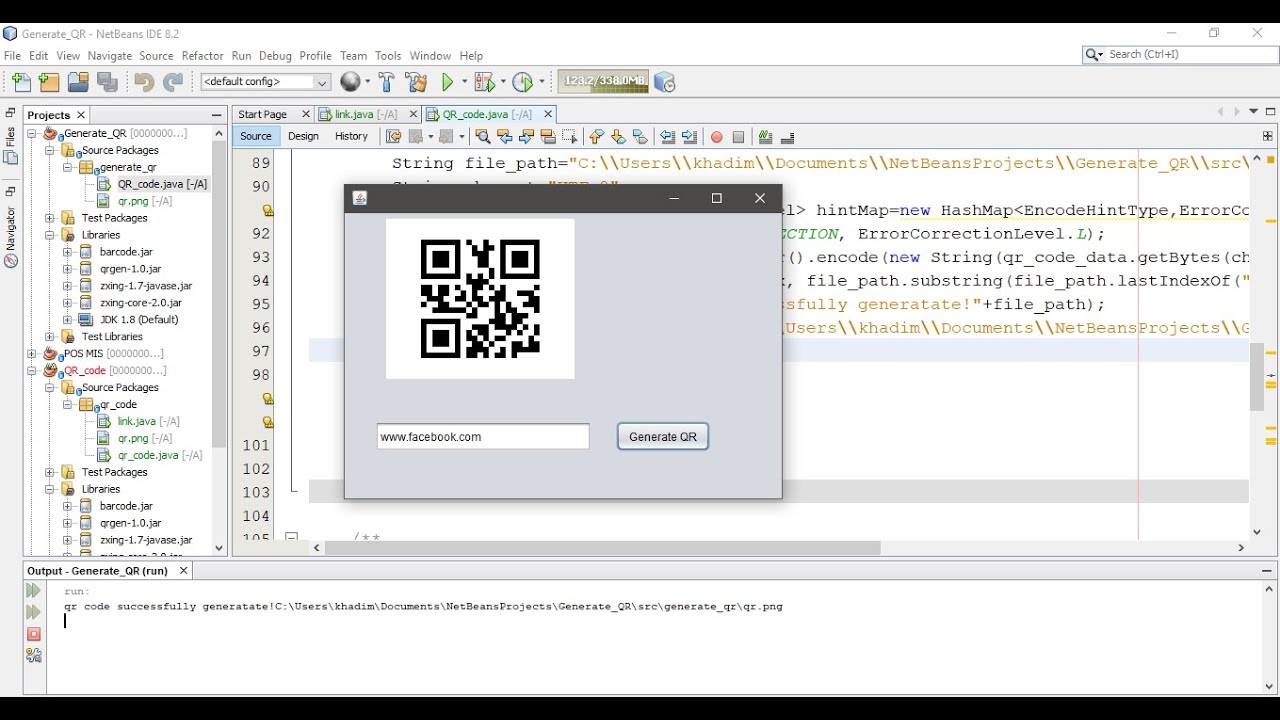Screen dimensions: 1280x720
Task: Expand barcode.jar under Generate_QR Libraries
Action: (x=67, y=252)
